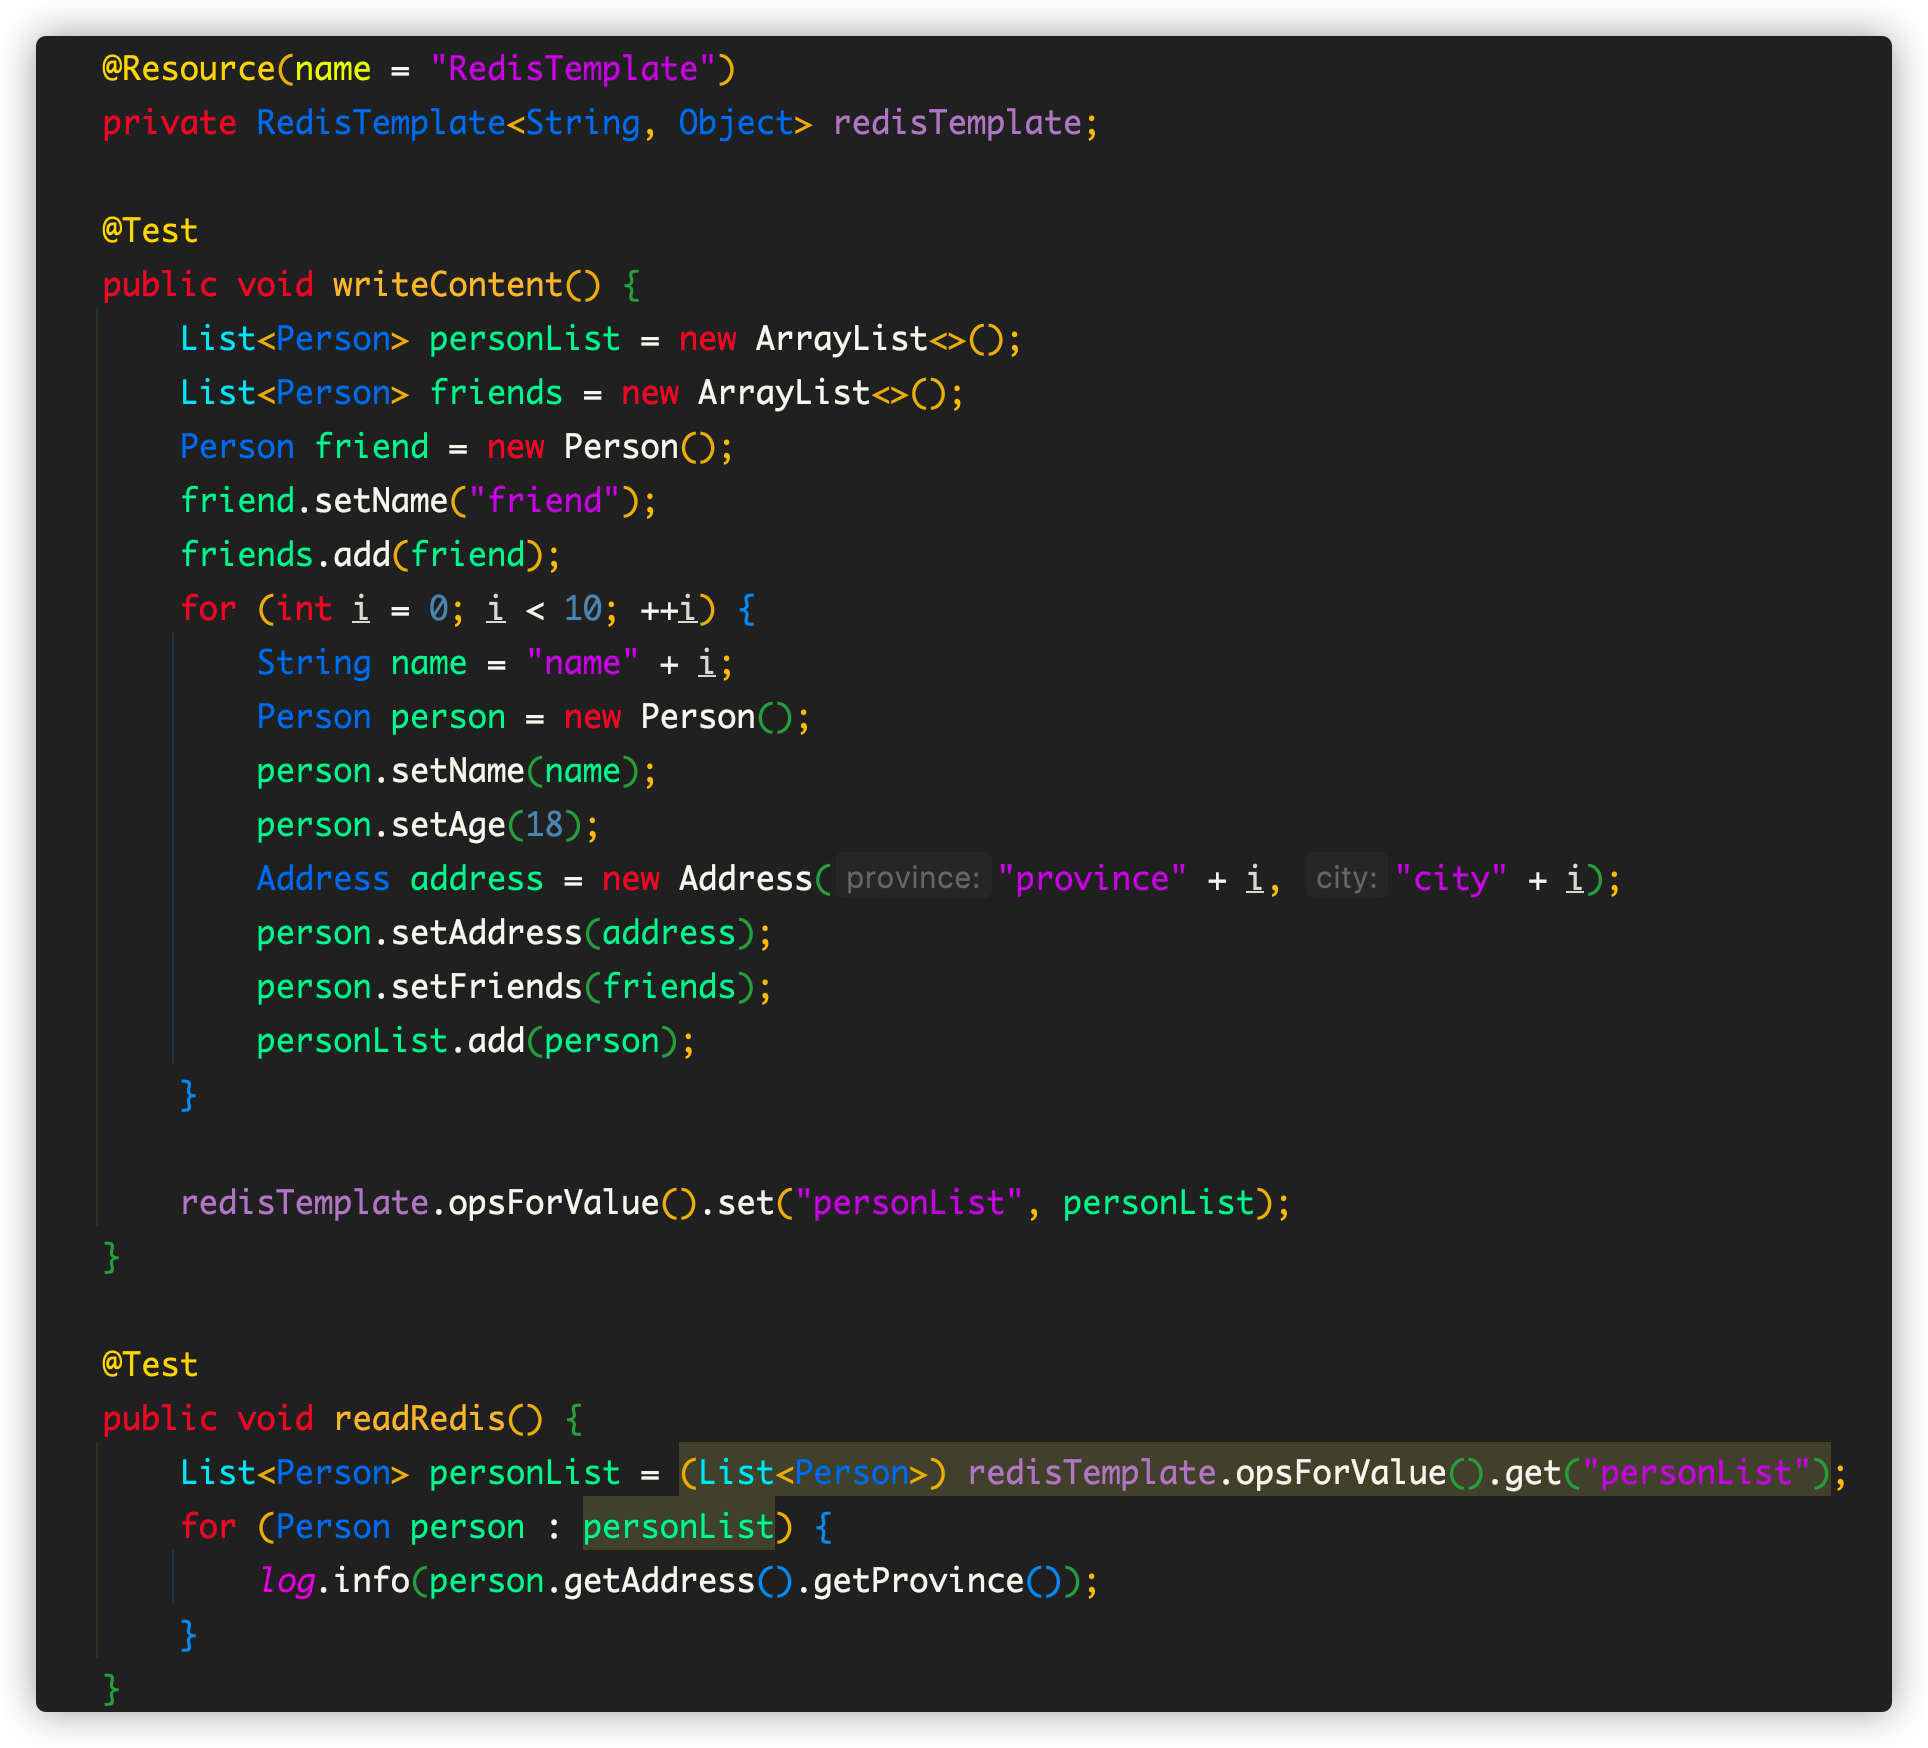Screen dimensions: 1928x1748
Task: Click the city: parameter hint
Action: (1345, 877)
